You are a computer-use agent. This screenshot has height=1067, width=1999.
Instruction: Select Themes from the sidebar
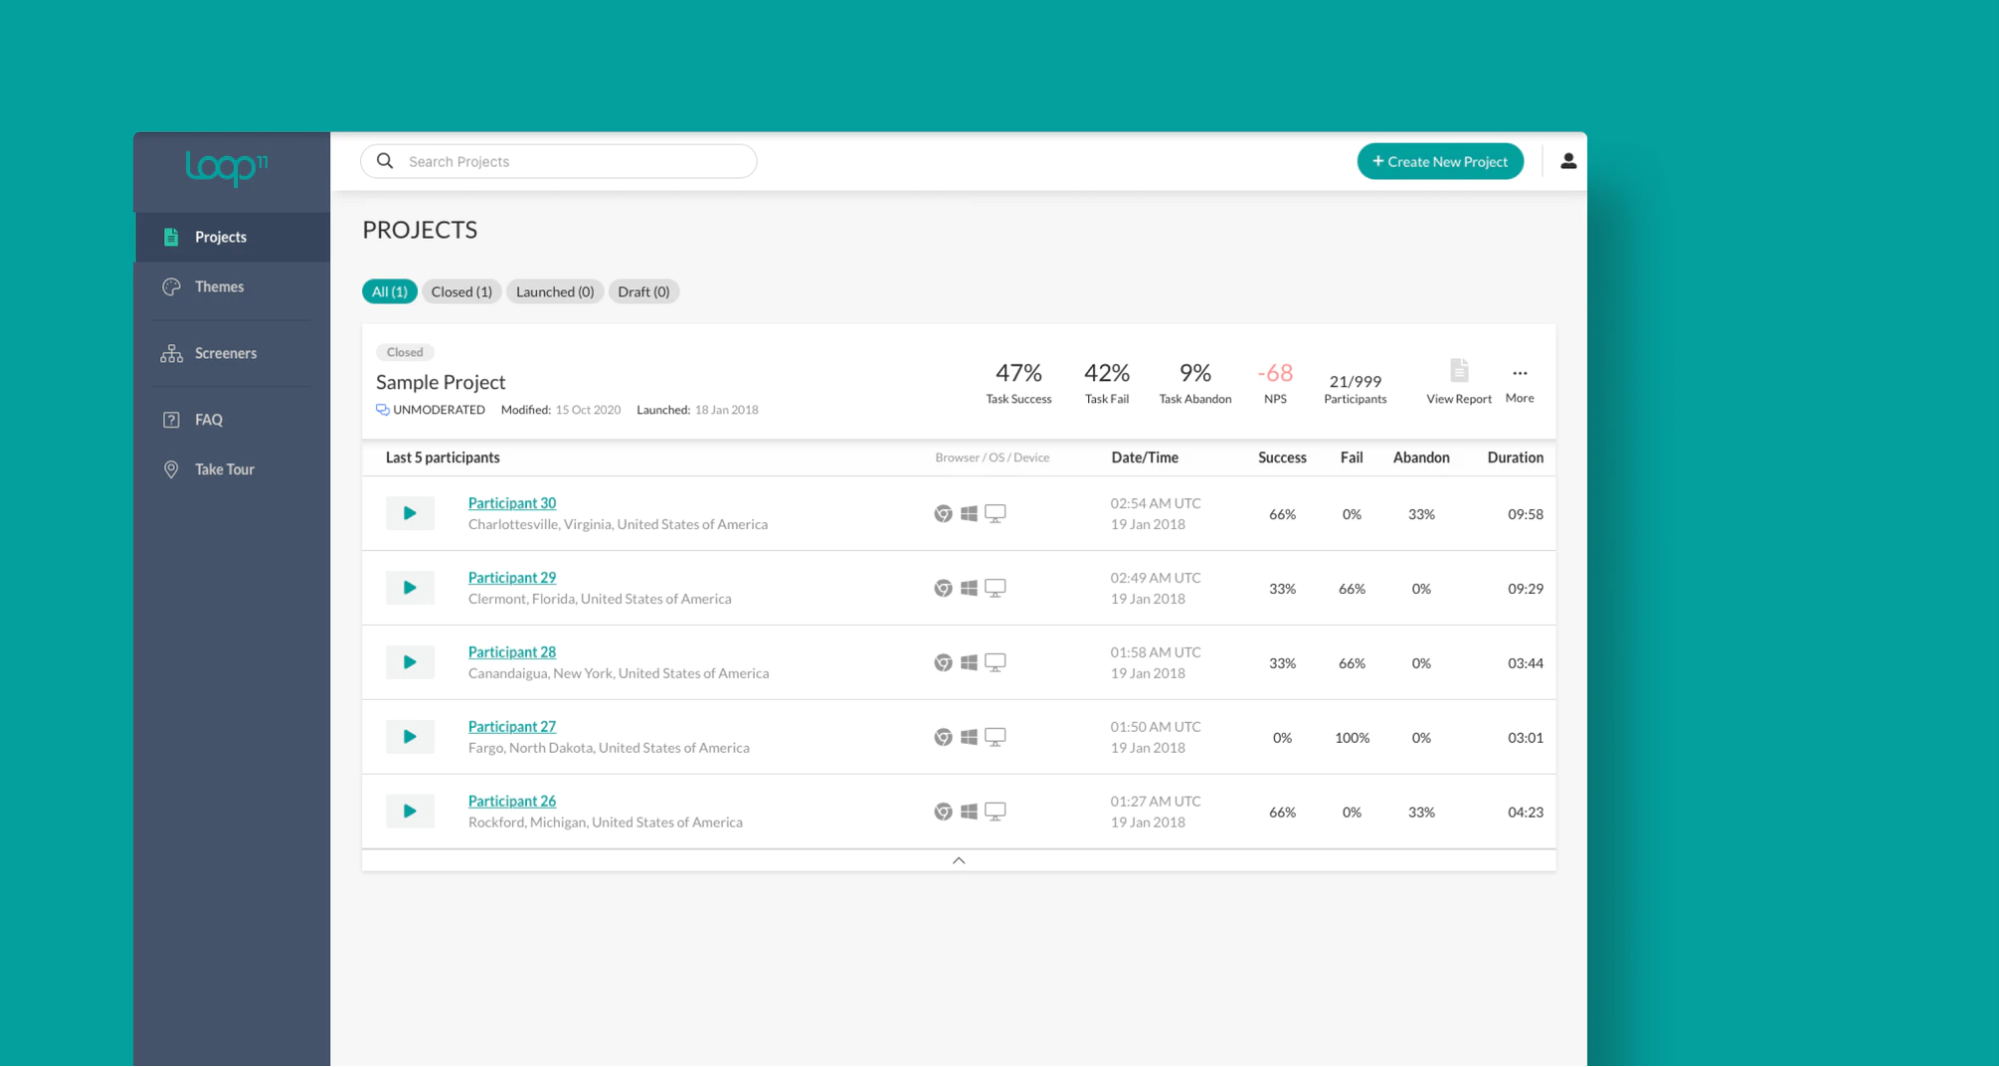pyautogui.click(x=218, y=286)
